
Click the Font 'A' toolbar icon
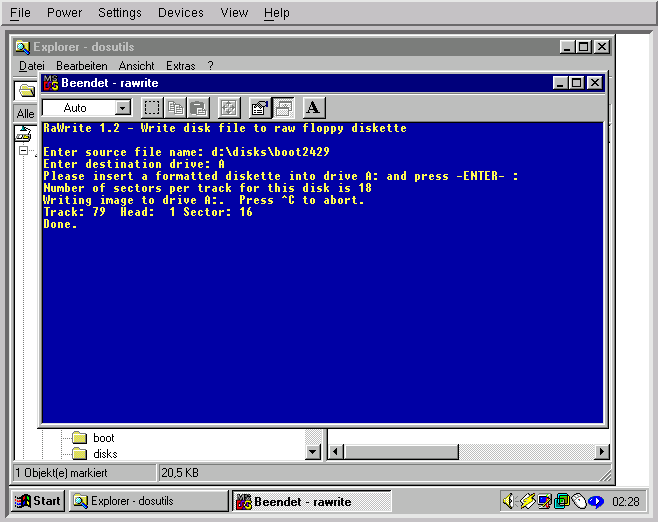(313, 108)
